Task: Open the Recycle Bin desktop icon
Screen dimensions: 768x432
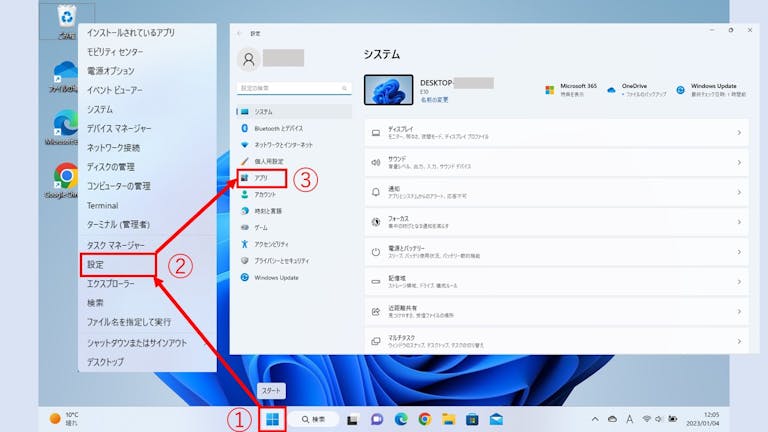Action: pyautogui.click(x=67, y=21)
